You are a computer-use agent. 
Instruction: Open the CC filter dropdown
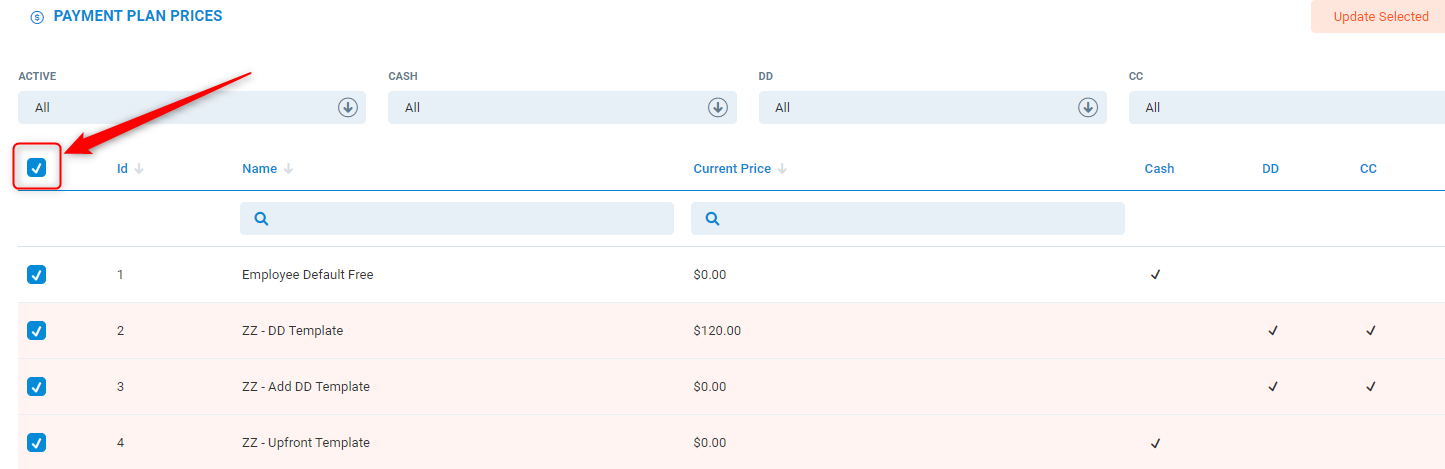point(1286,108)
